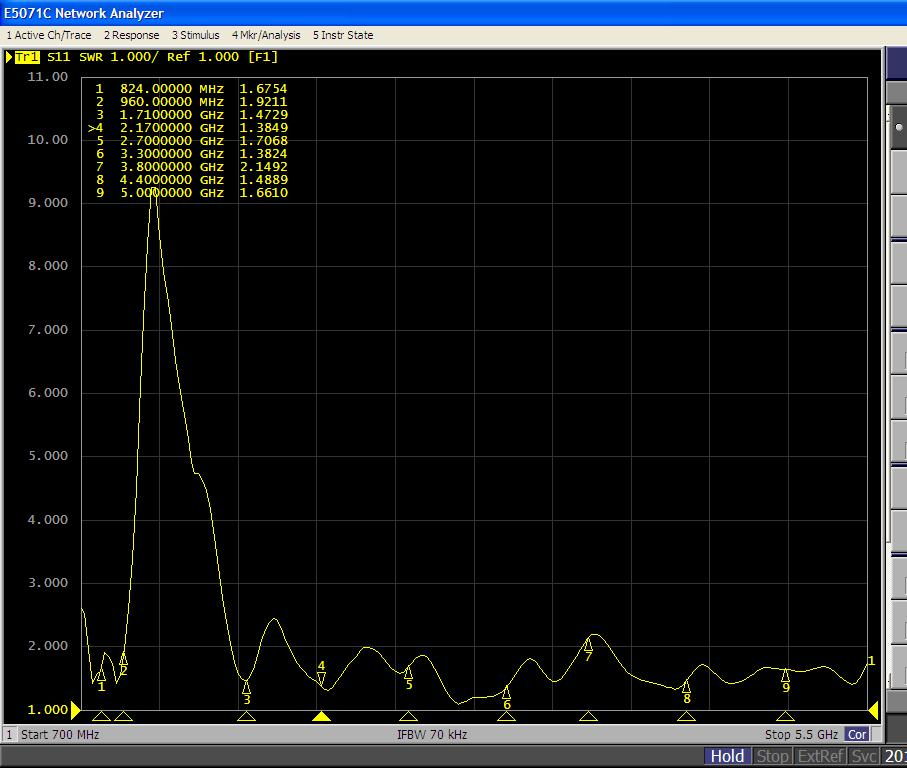Click marker list row 824.00000 MHz
907x768 pixels.
point(191,89)
